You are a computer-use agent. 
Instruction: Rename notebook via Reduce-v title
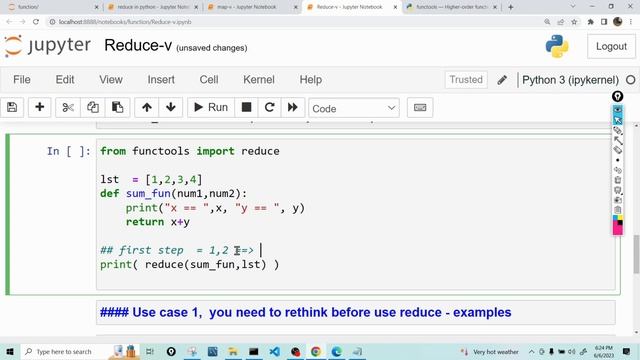[138, 45]
